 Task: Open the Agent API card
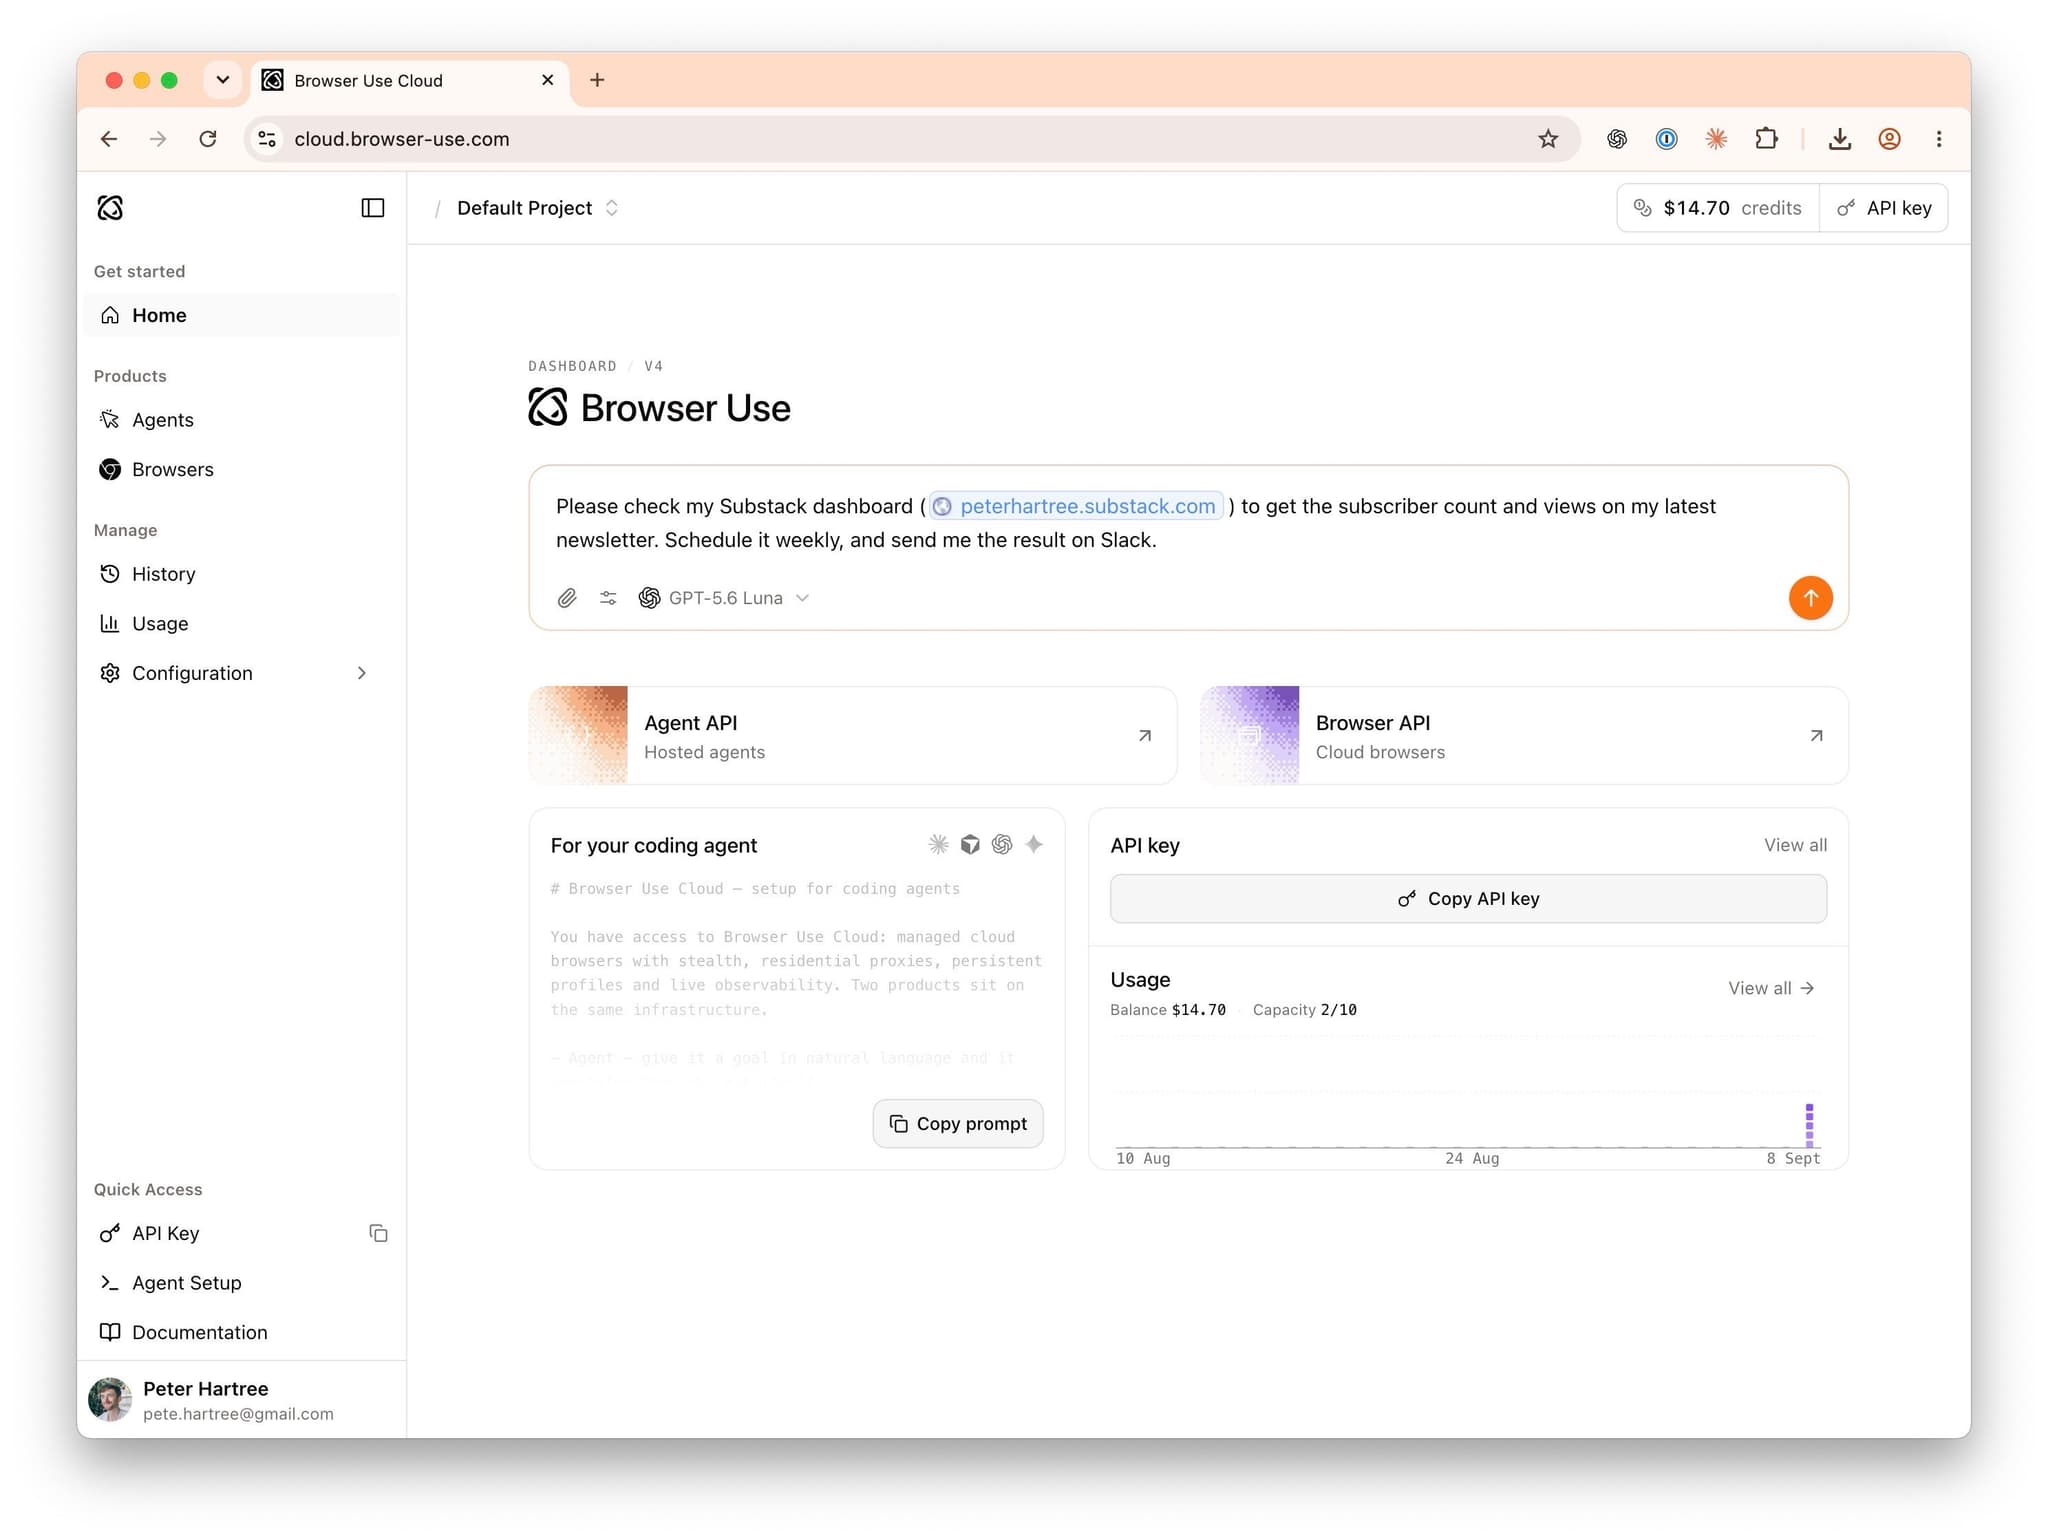[853, 736]
